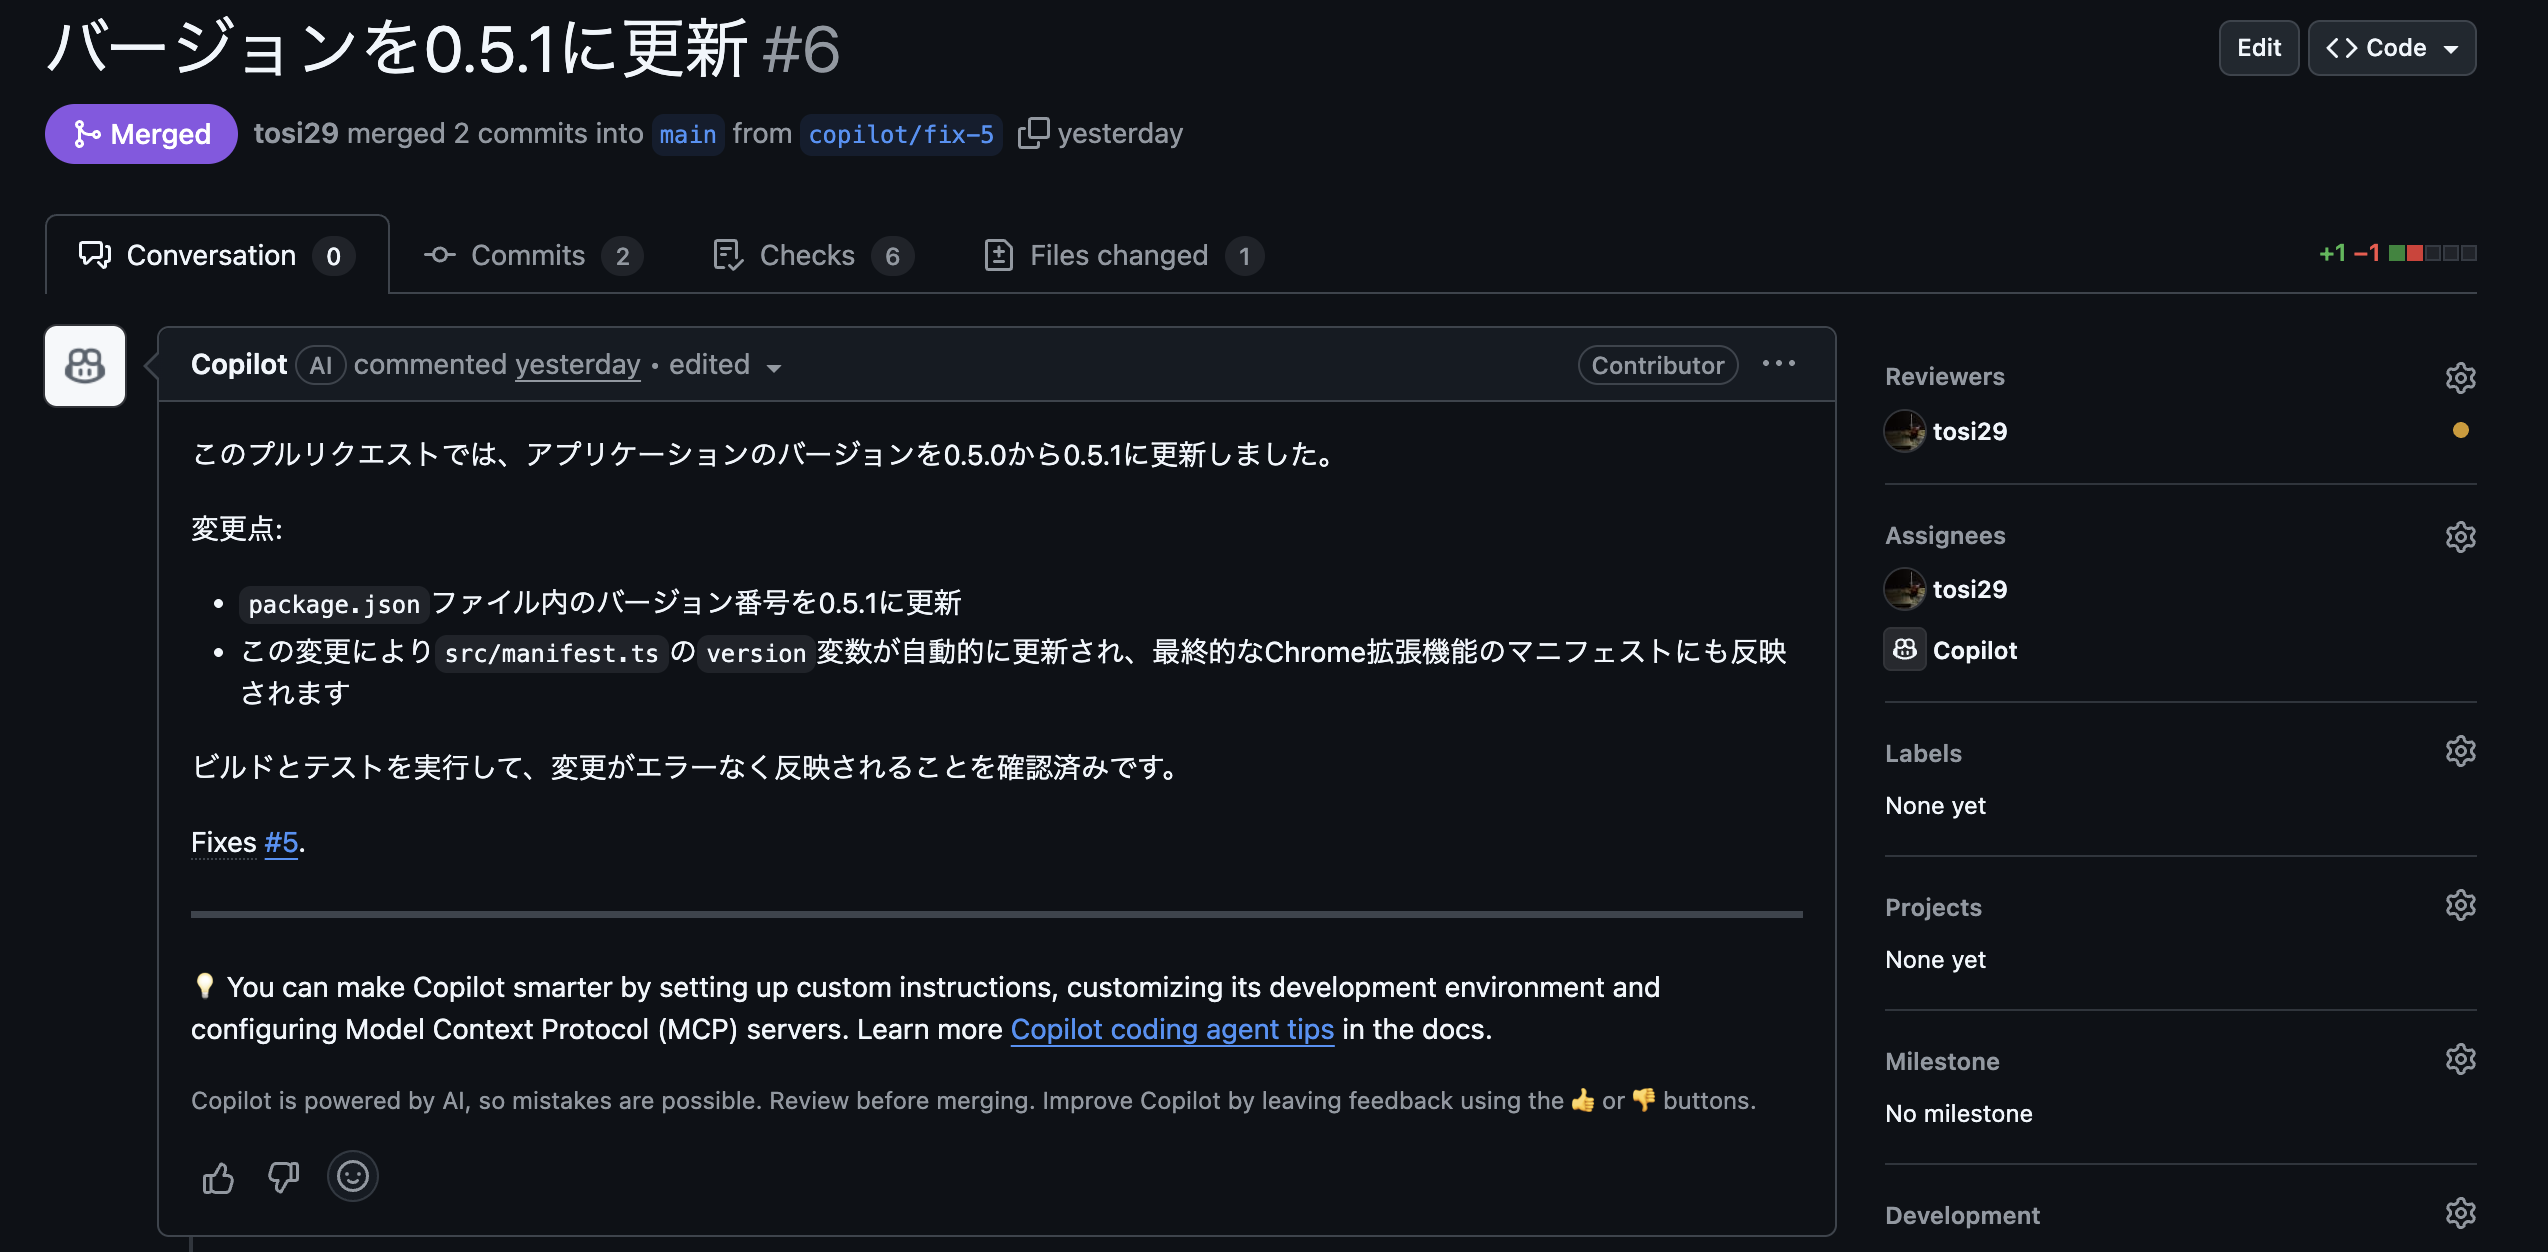Open the Code dropdown button
The width and height of the screenshot is (2548, 1252).
2391,48
